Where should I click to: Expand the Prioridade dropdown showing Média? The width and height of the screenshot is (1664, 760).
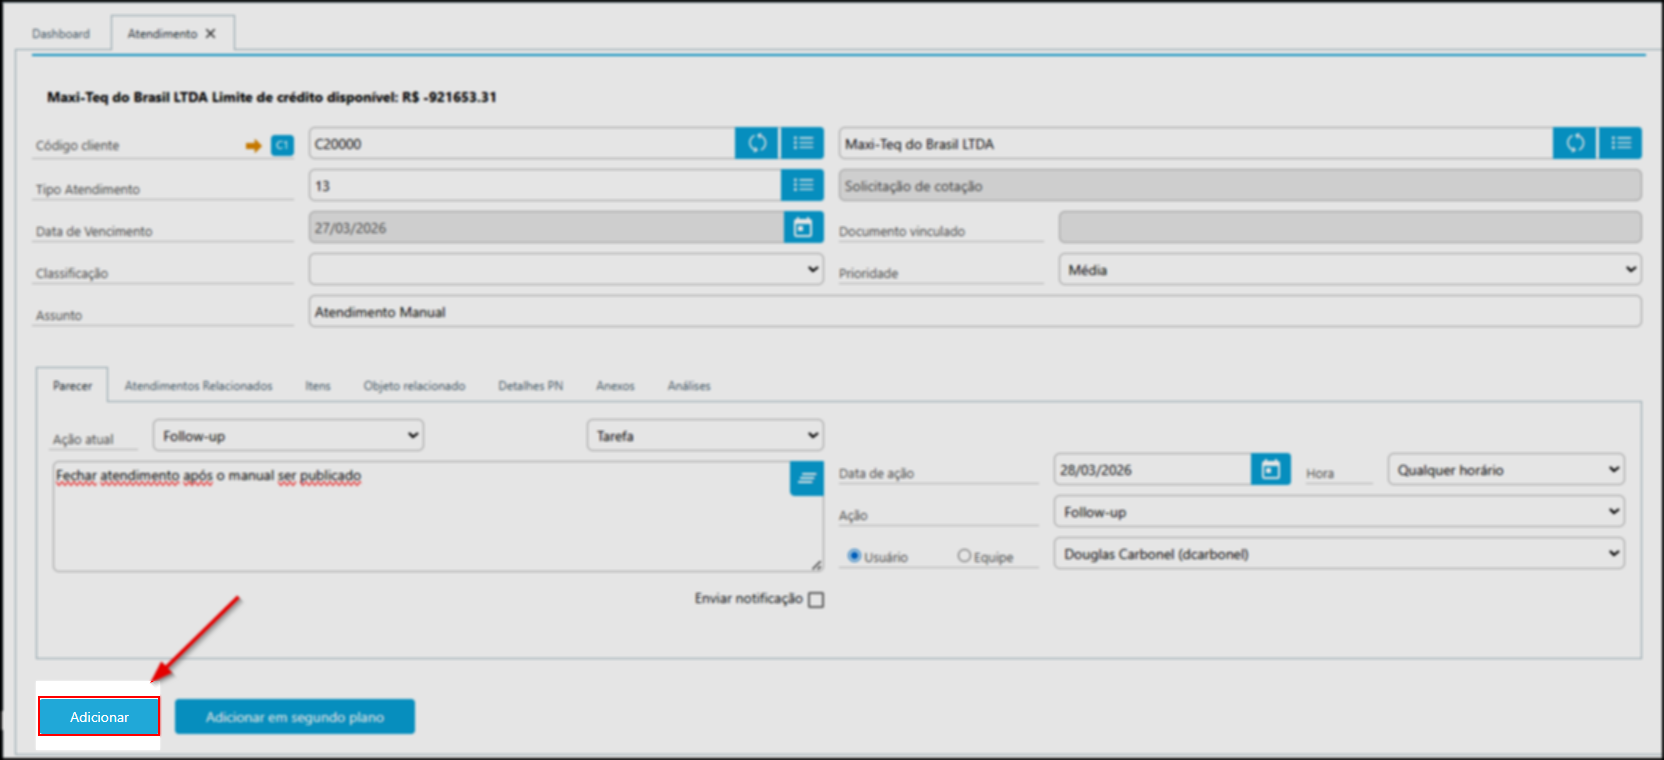pos(1349,270)
